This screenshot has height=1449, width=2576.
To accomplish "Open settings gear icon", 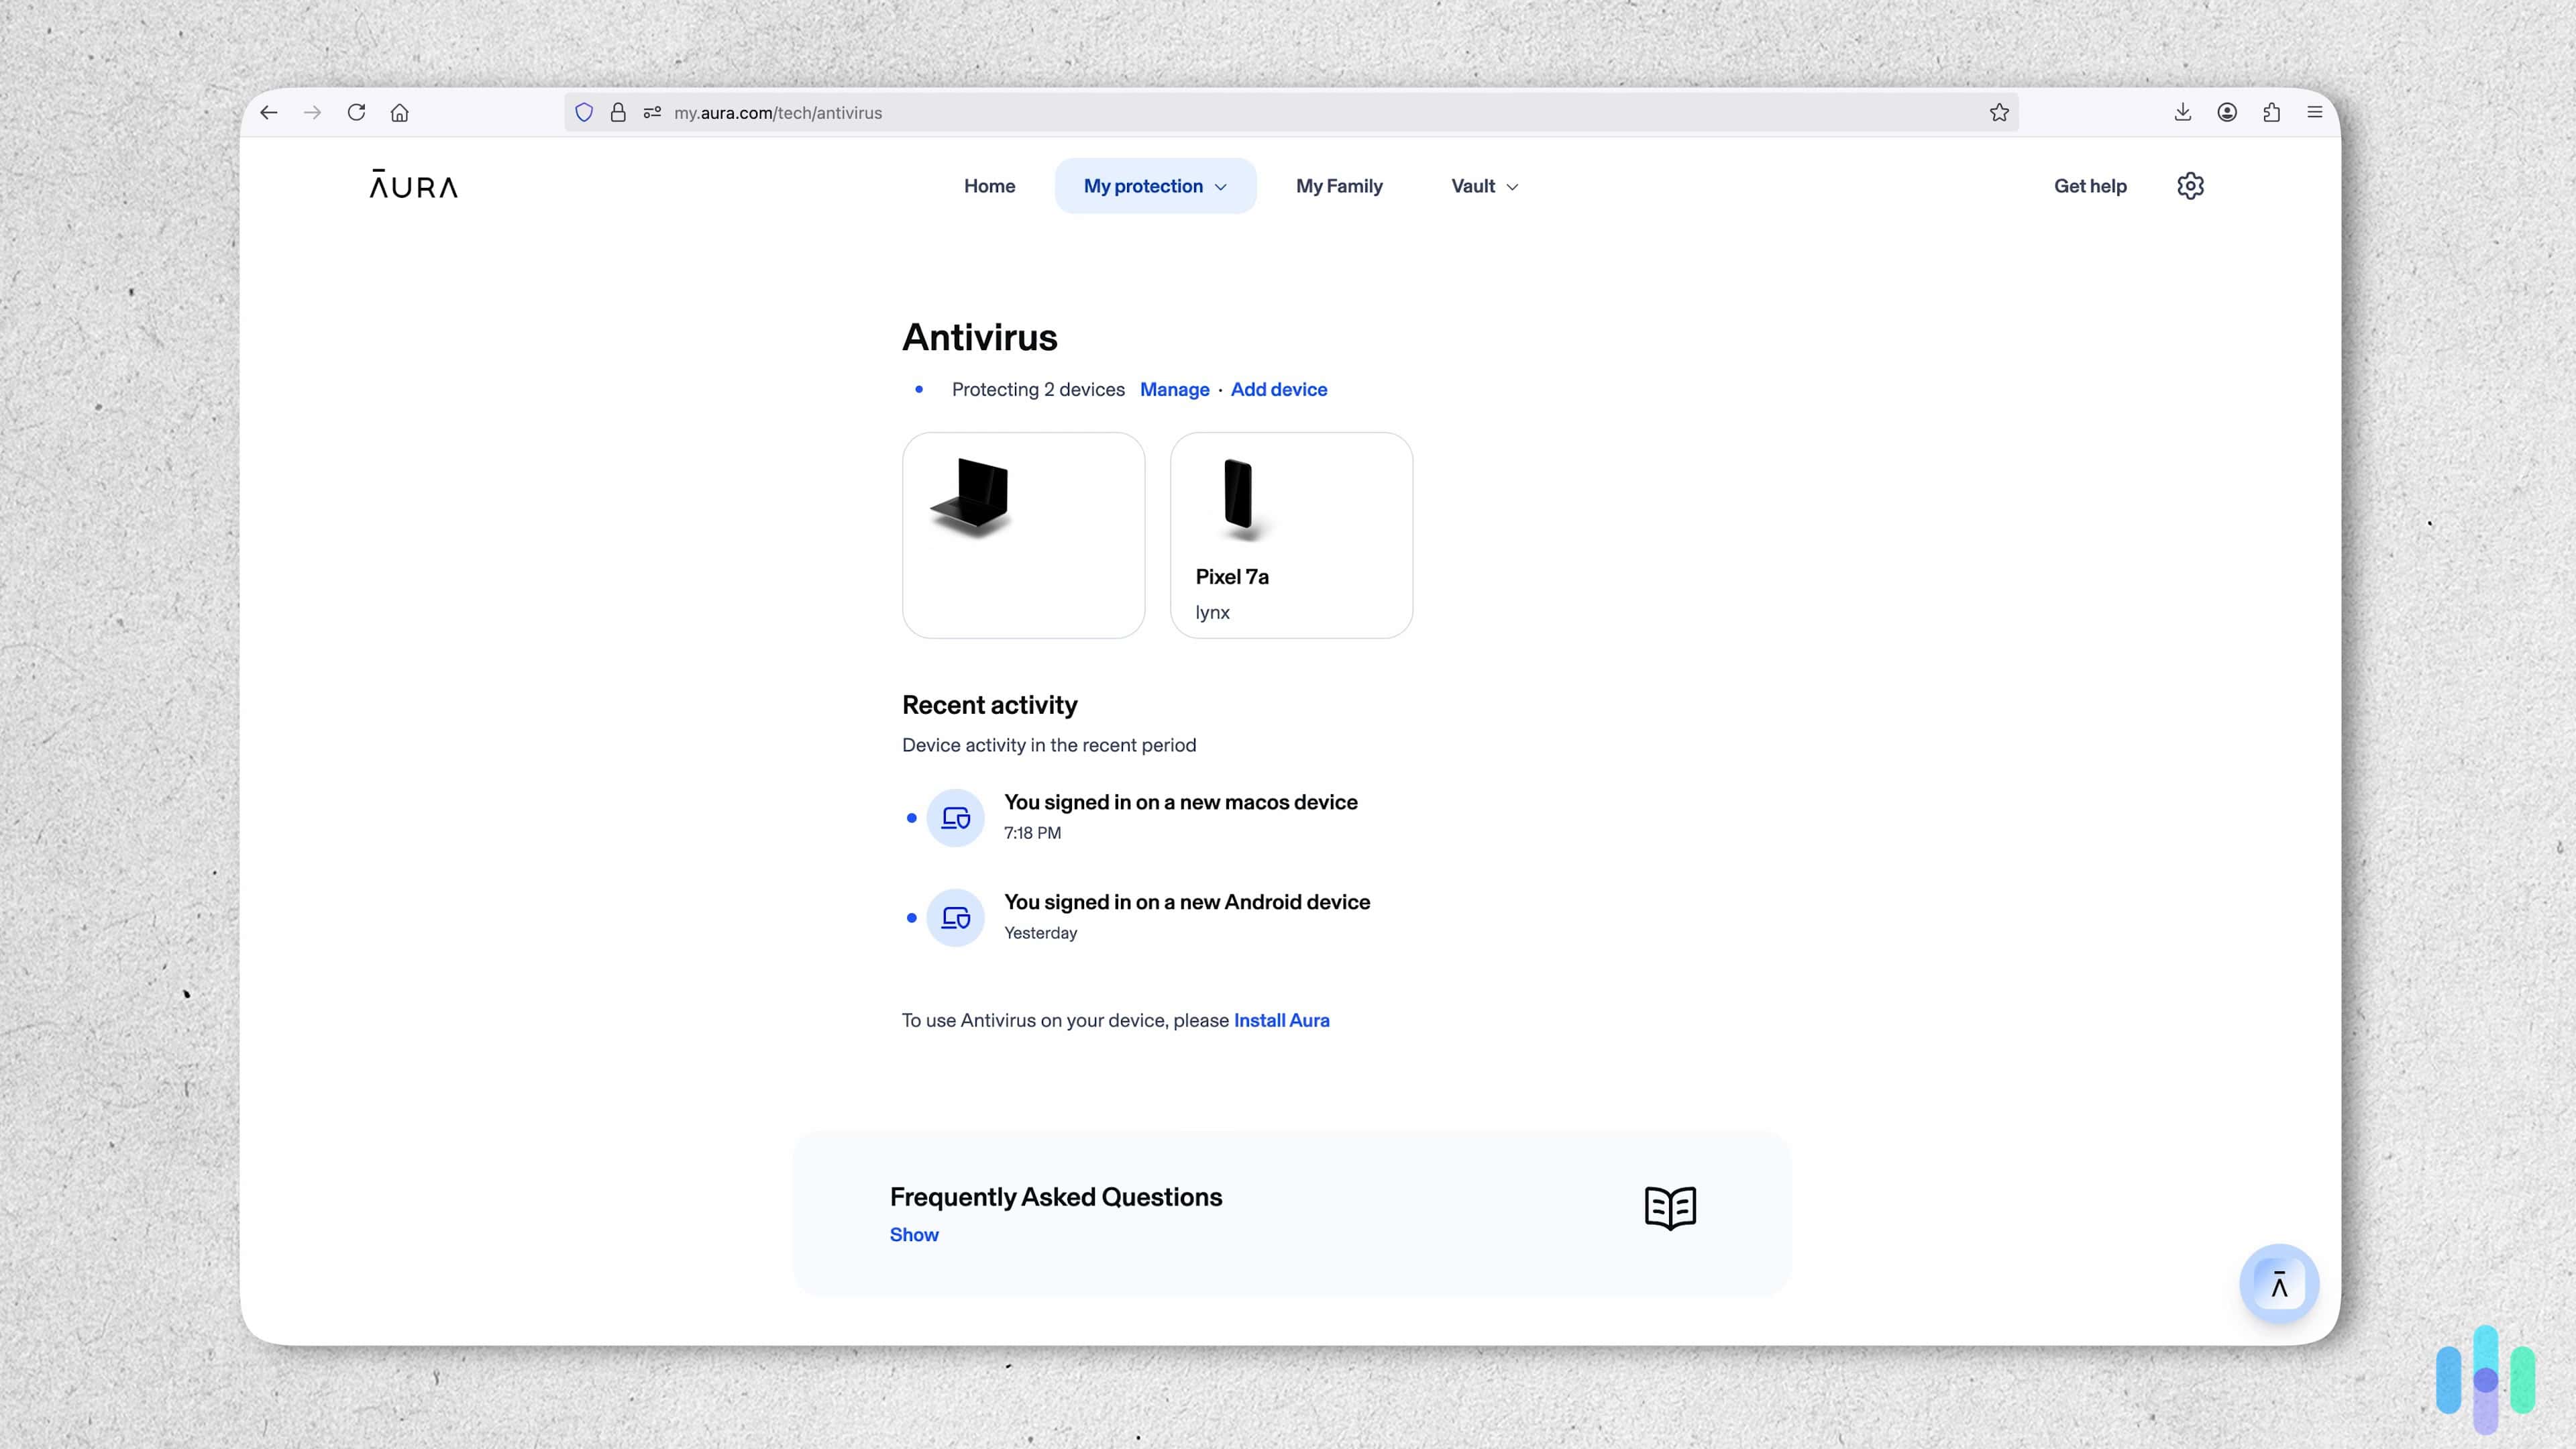I will pos(2190,186).
